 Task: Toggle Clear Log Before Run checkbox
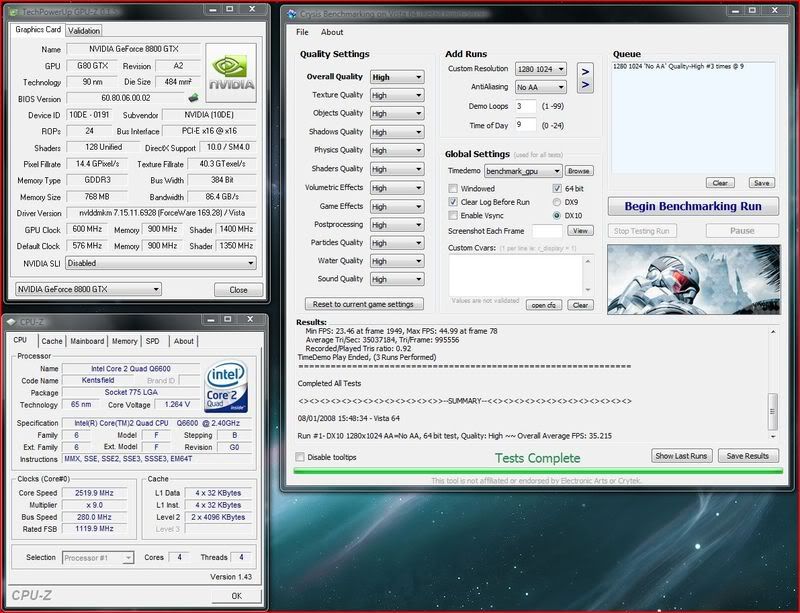coord(453,202)
